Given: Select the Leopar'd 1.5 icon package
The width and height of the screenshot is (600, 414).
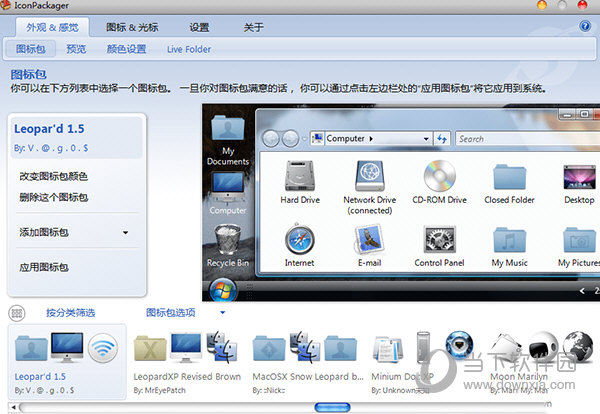Looking at the screenshot, I should (x=67, y=362).
